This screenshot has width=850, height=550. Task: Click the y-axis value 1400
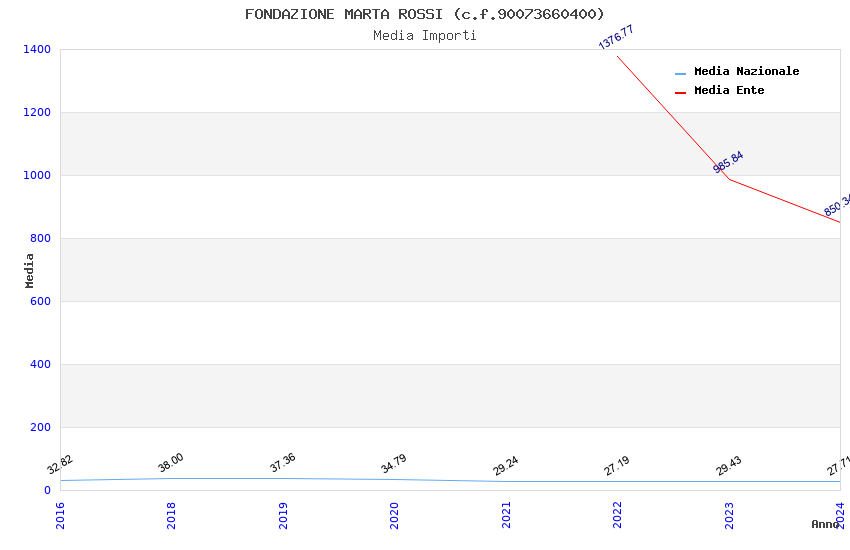37,49
